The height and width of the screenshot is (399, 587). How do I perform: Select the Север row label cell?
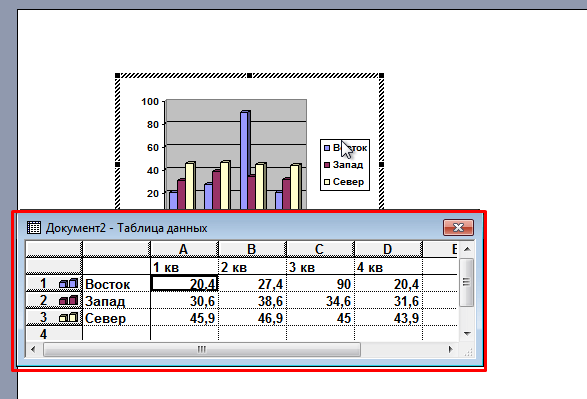click(x=116, y=318)
